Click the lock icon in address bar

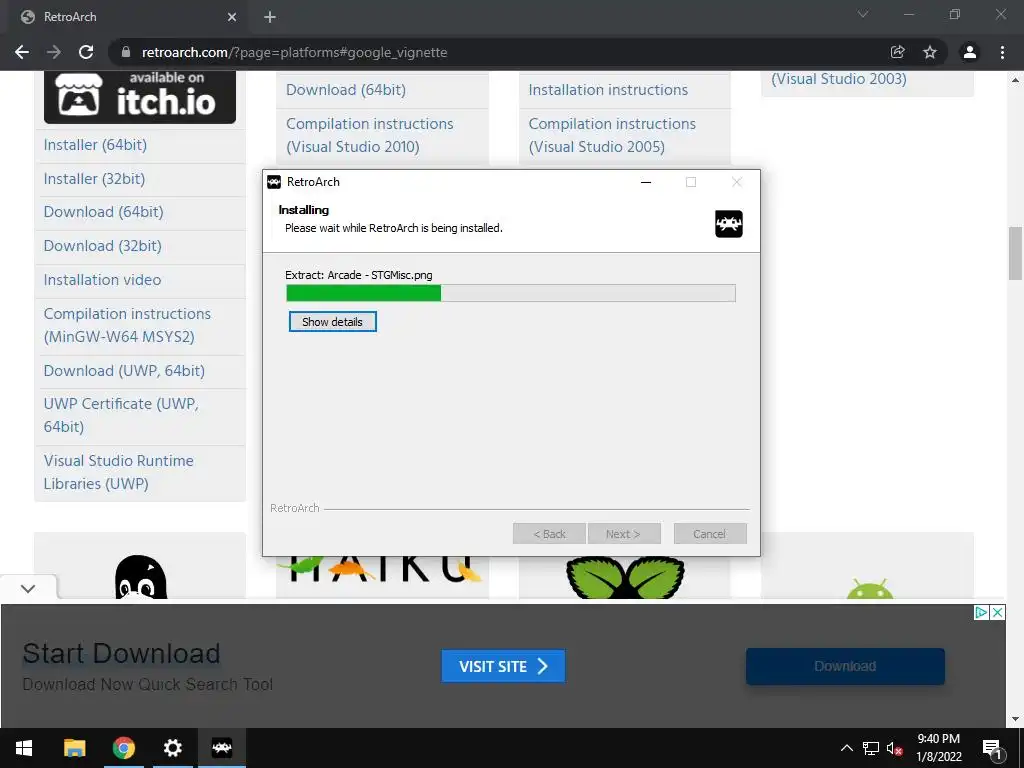126,52
